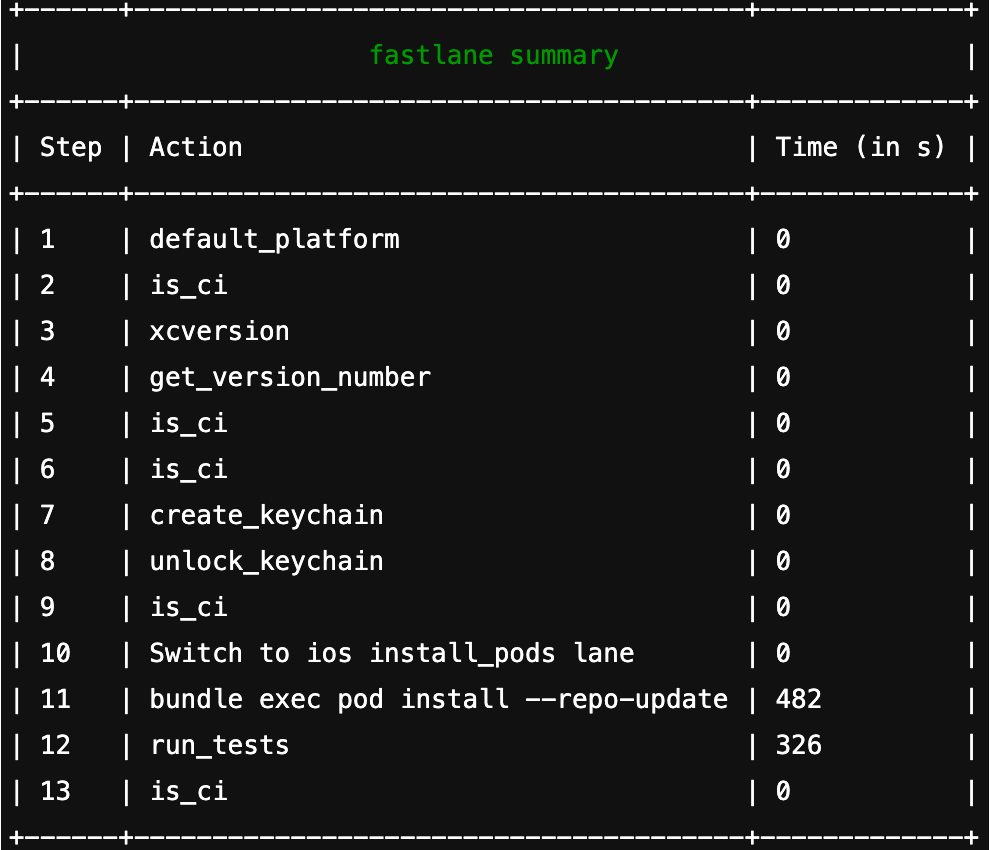This screenshot has width=990, height=850.
Task: Select the 'run_tests' action entry
Action: [219, 745]
